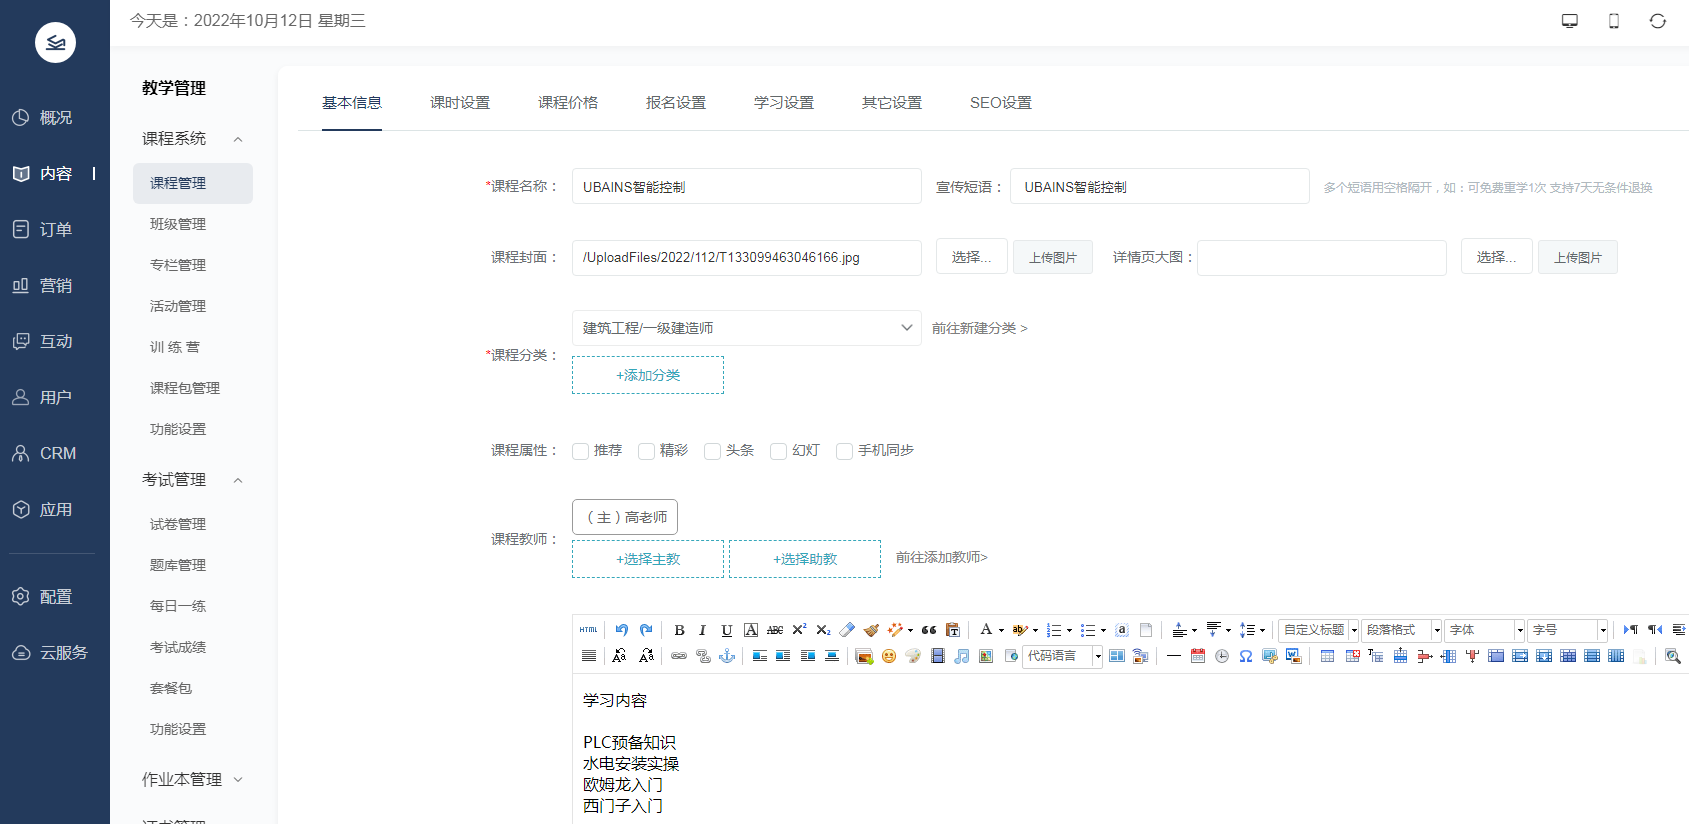Click the undo arrow in editor toolbar
The height and width of the screenshot is (824, 1689).
click(x=621, y=630)
